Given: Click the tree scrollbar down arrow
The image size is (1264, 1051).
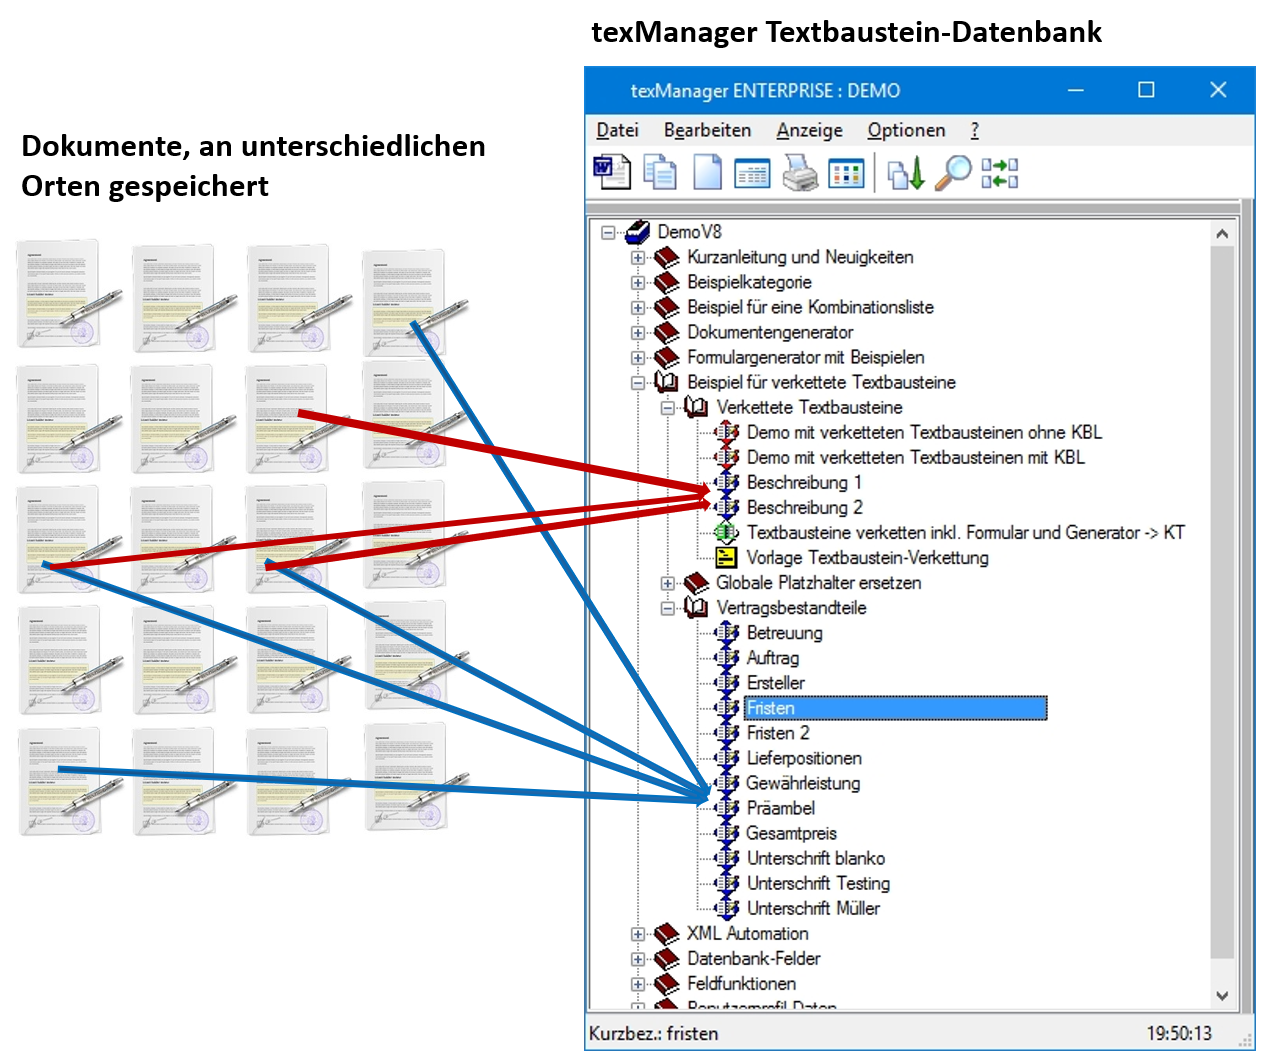Looking at the screenshot, I should click(1222, 996).
